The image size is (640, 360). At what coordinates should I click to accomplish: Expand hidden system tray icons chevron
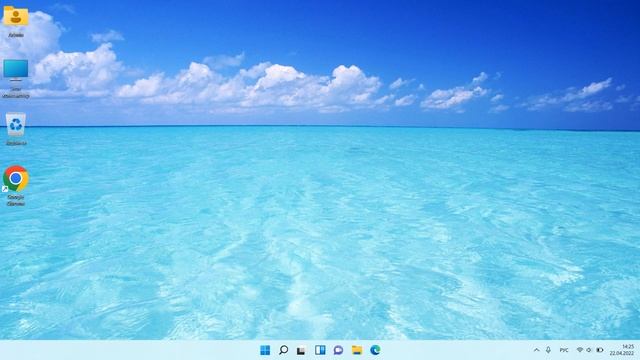[536, 350]
